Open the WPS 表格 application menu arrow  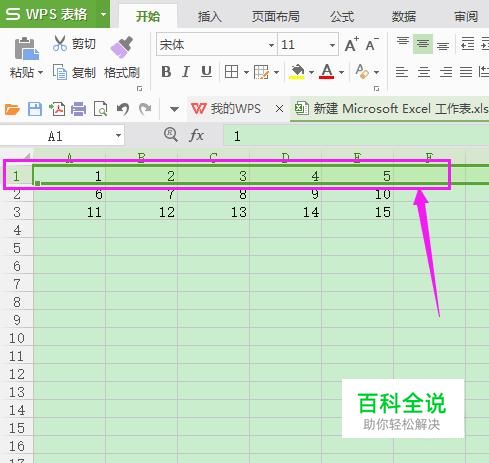[103, 14]
